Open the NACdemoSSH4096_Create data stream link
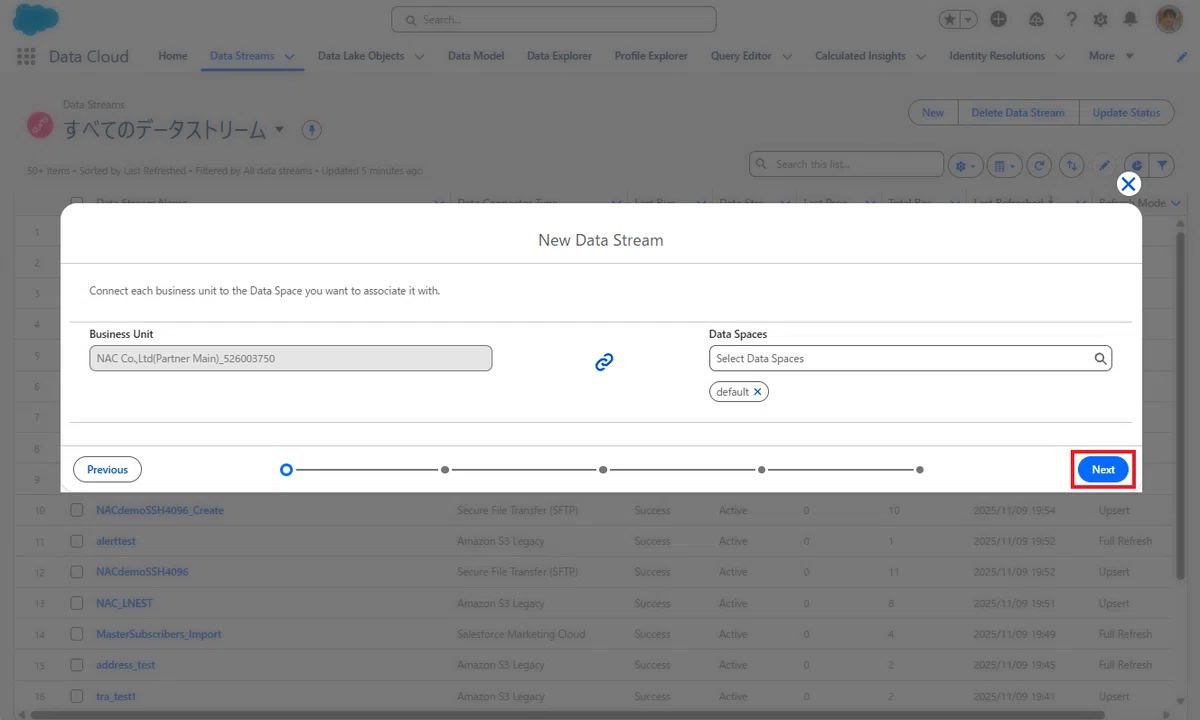The height and width of the screenshot is (720, 1200). (x=160, y=510)
